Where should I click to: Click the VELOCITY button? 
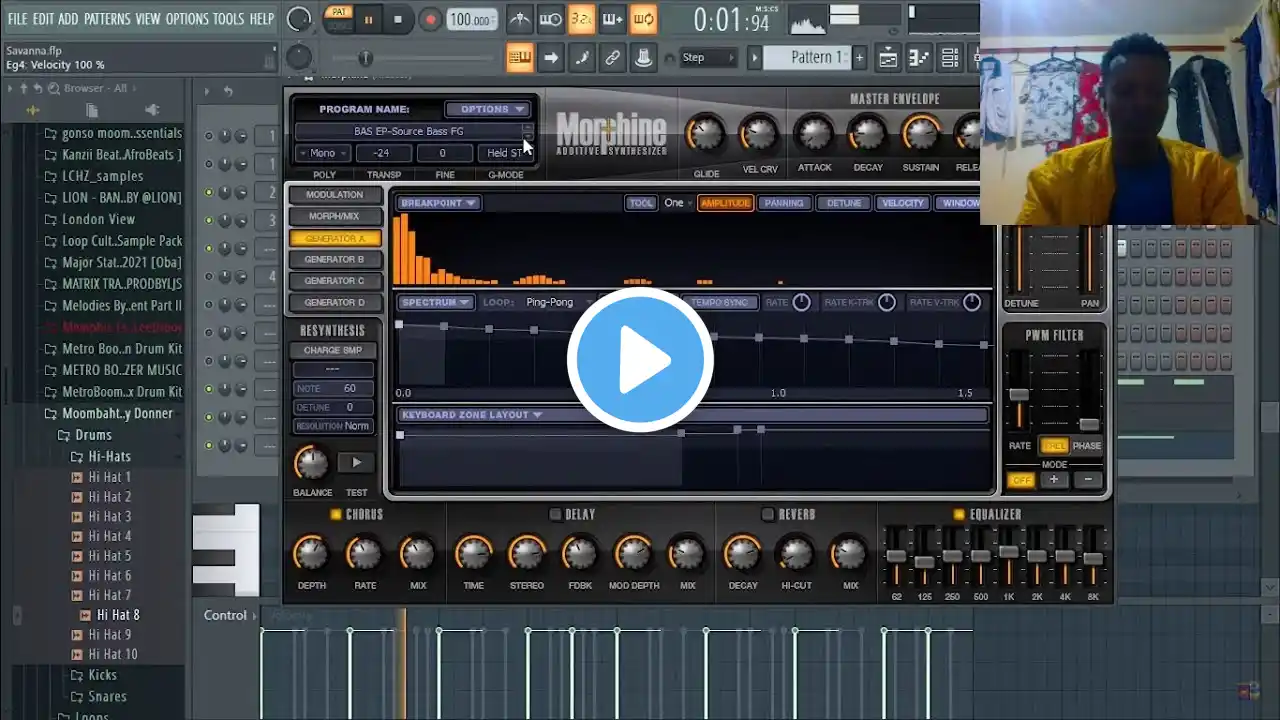coord(903,203)
